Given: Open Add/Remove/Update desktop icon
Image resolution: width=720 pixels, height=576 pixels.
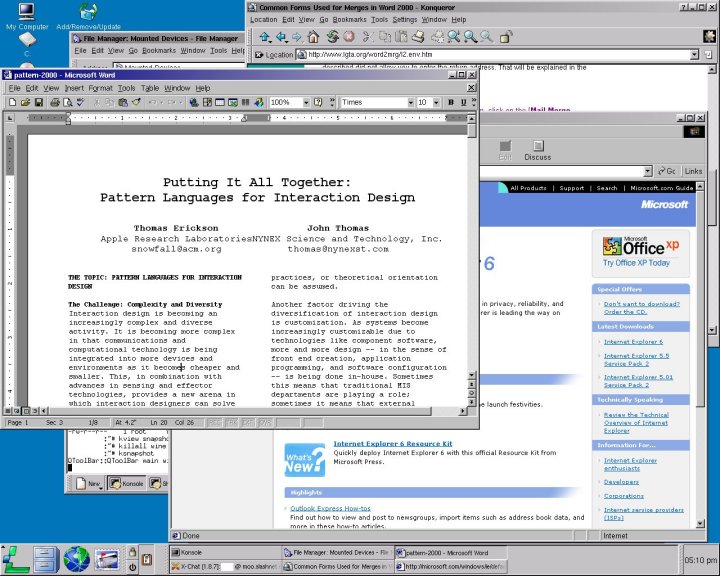Looking at the screenshot, I should coord(88,17).
